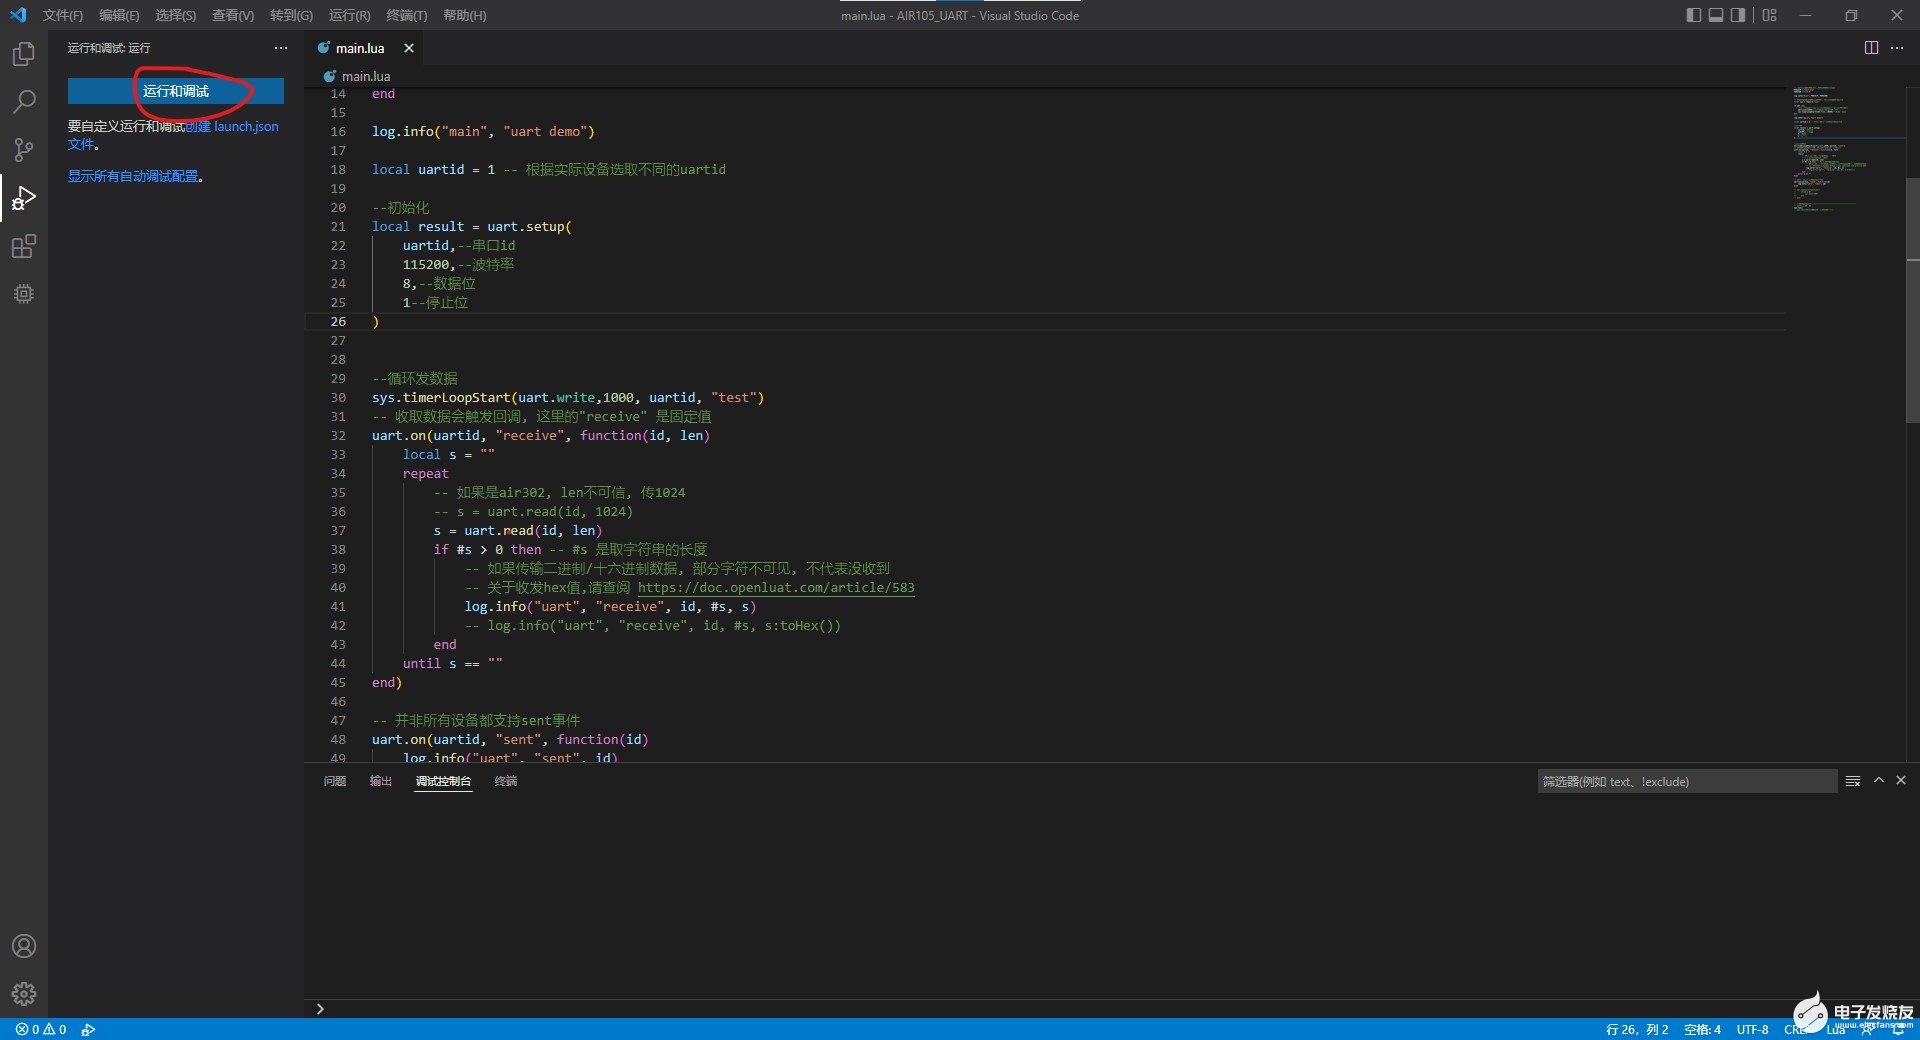1920x1040 pixels.
Task: Click the blue 运行和调试 button
Action: [x=176, y=91]
